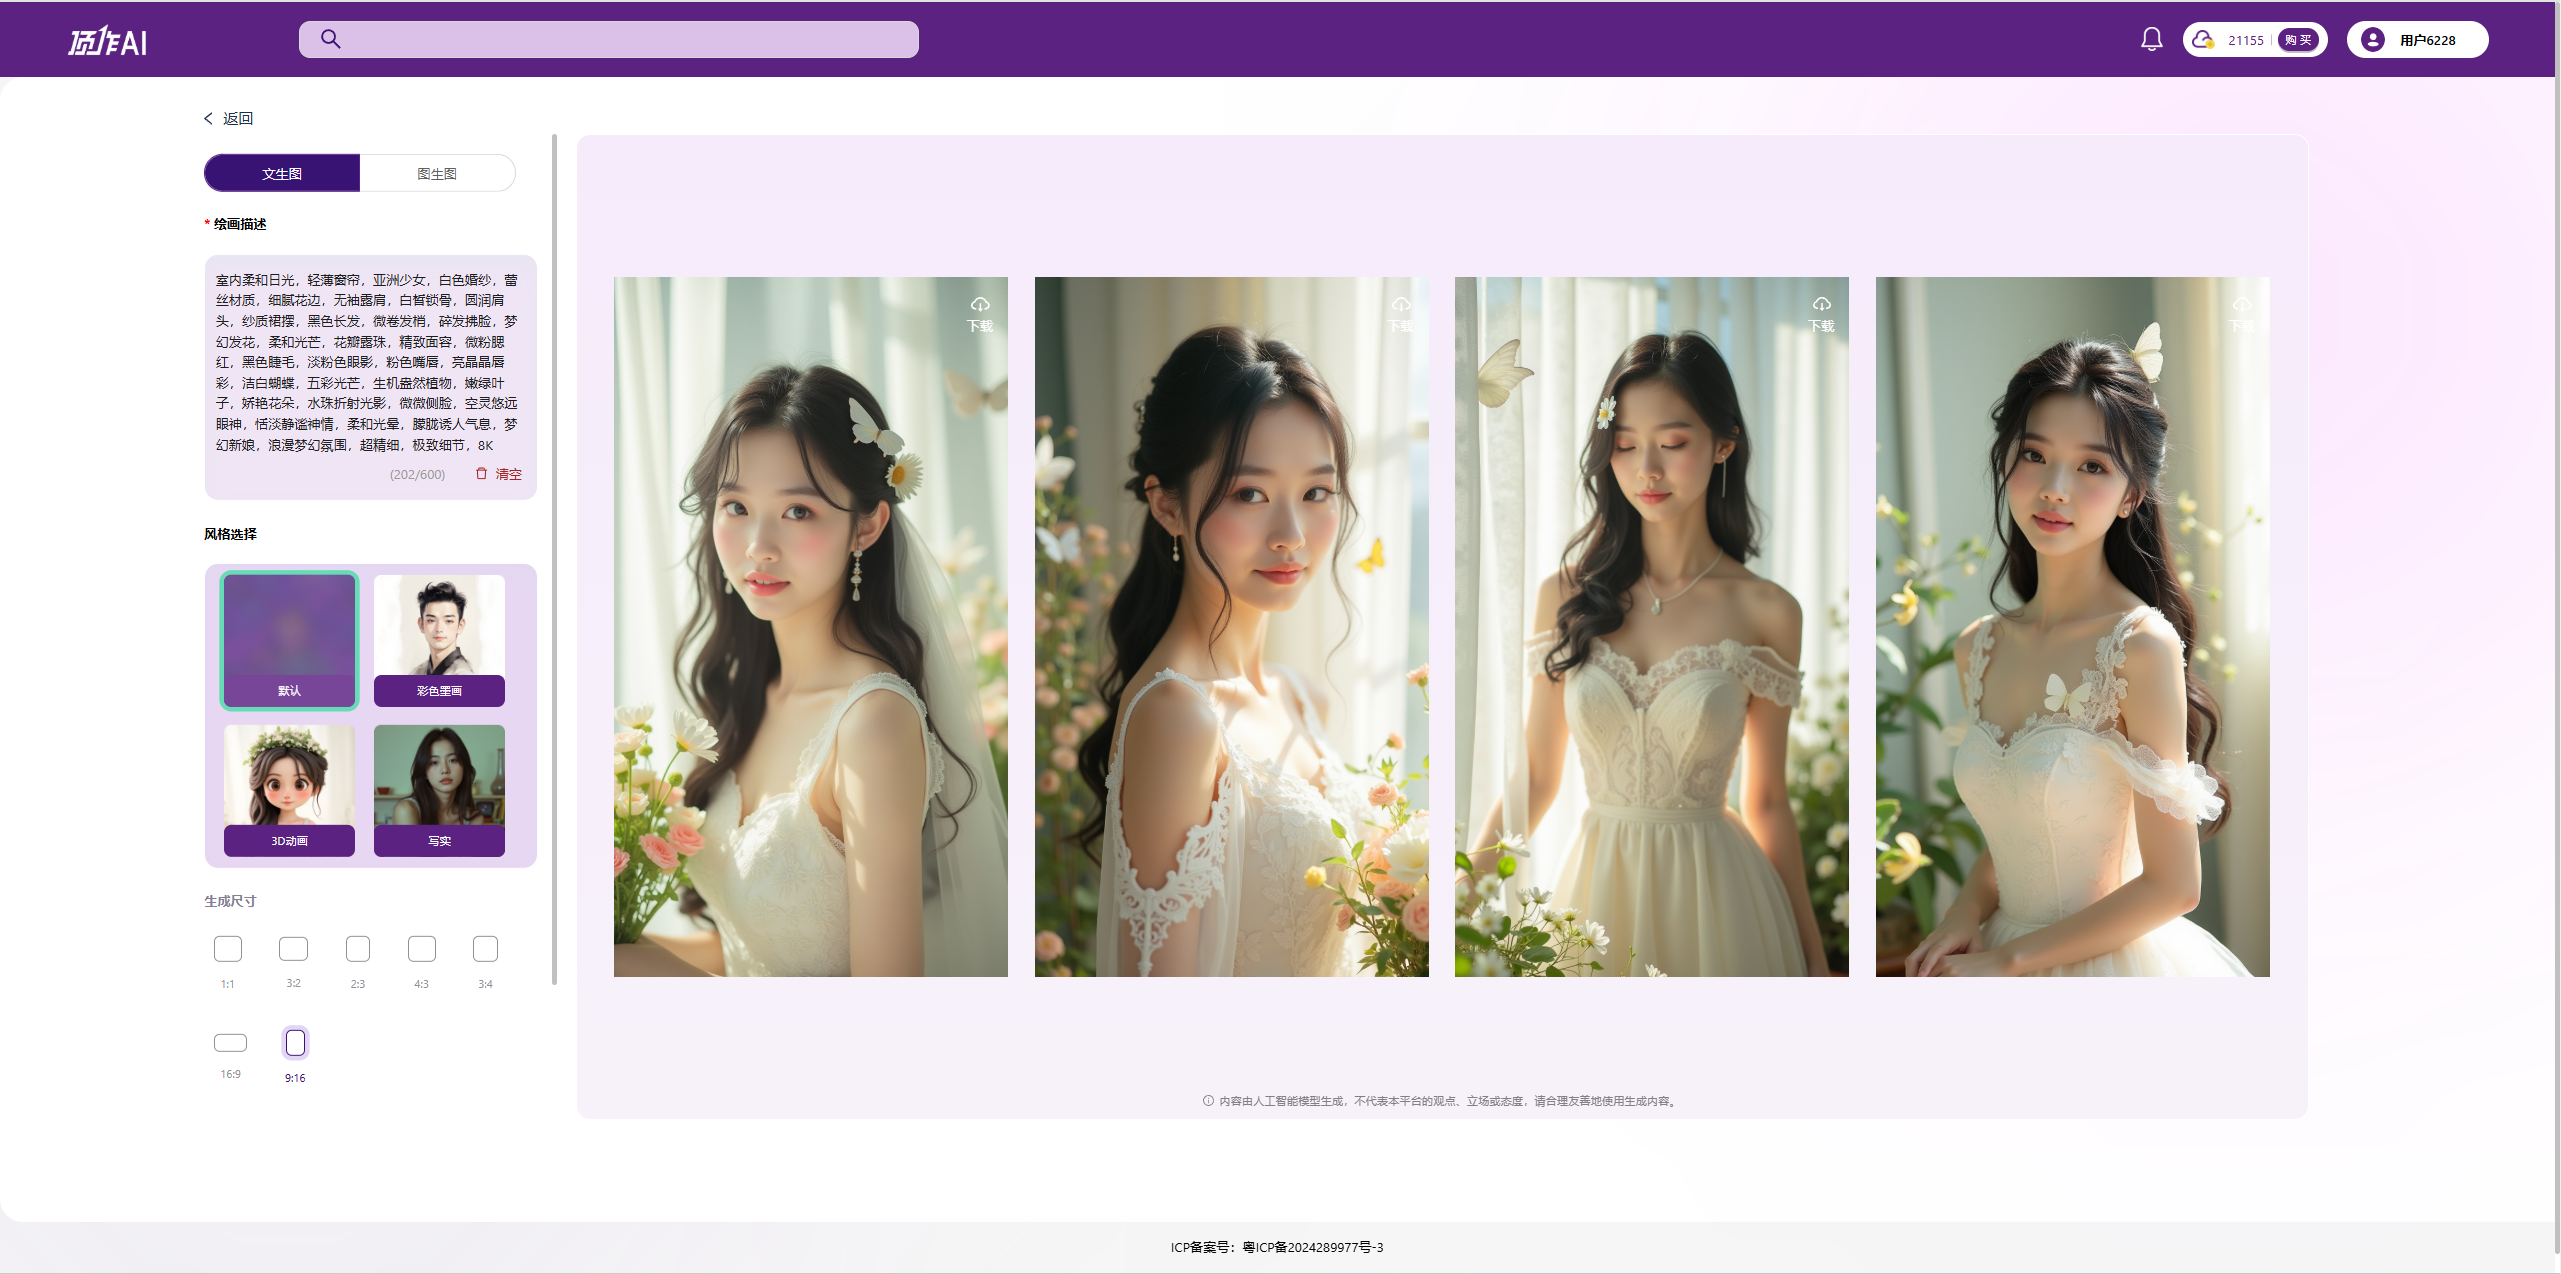Click the 顽作AI logo
The height and width of the screenshot is (1274, 2561).
107,41
